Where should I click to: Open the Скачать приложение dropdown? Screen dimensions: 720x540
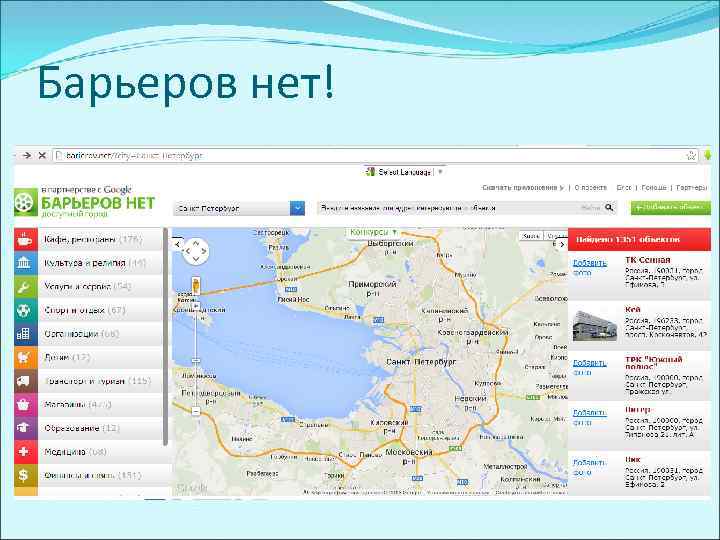[x=523, y=187]
